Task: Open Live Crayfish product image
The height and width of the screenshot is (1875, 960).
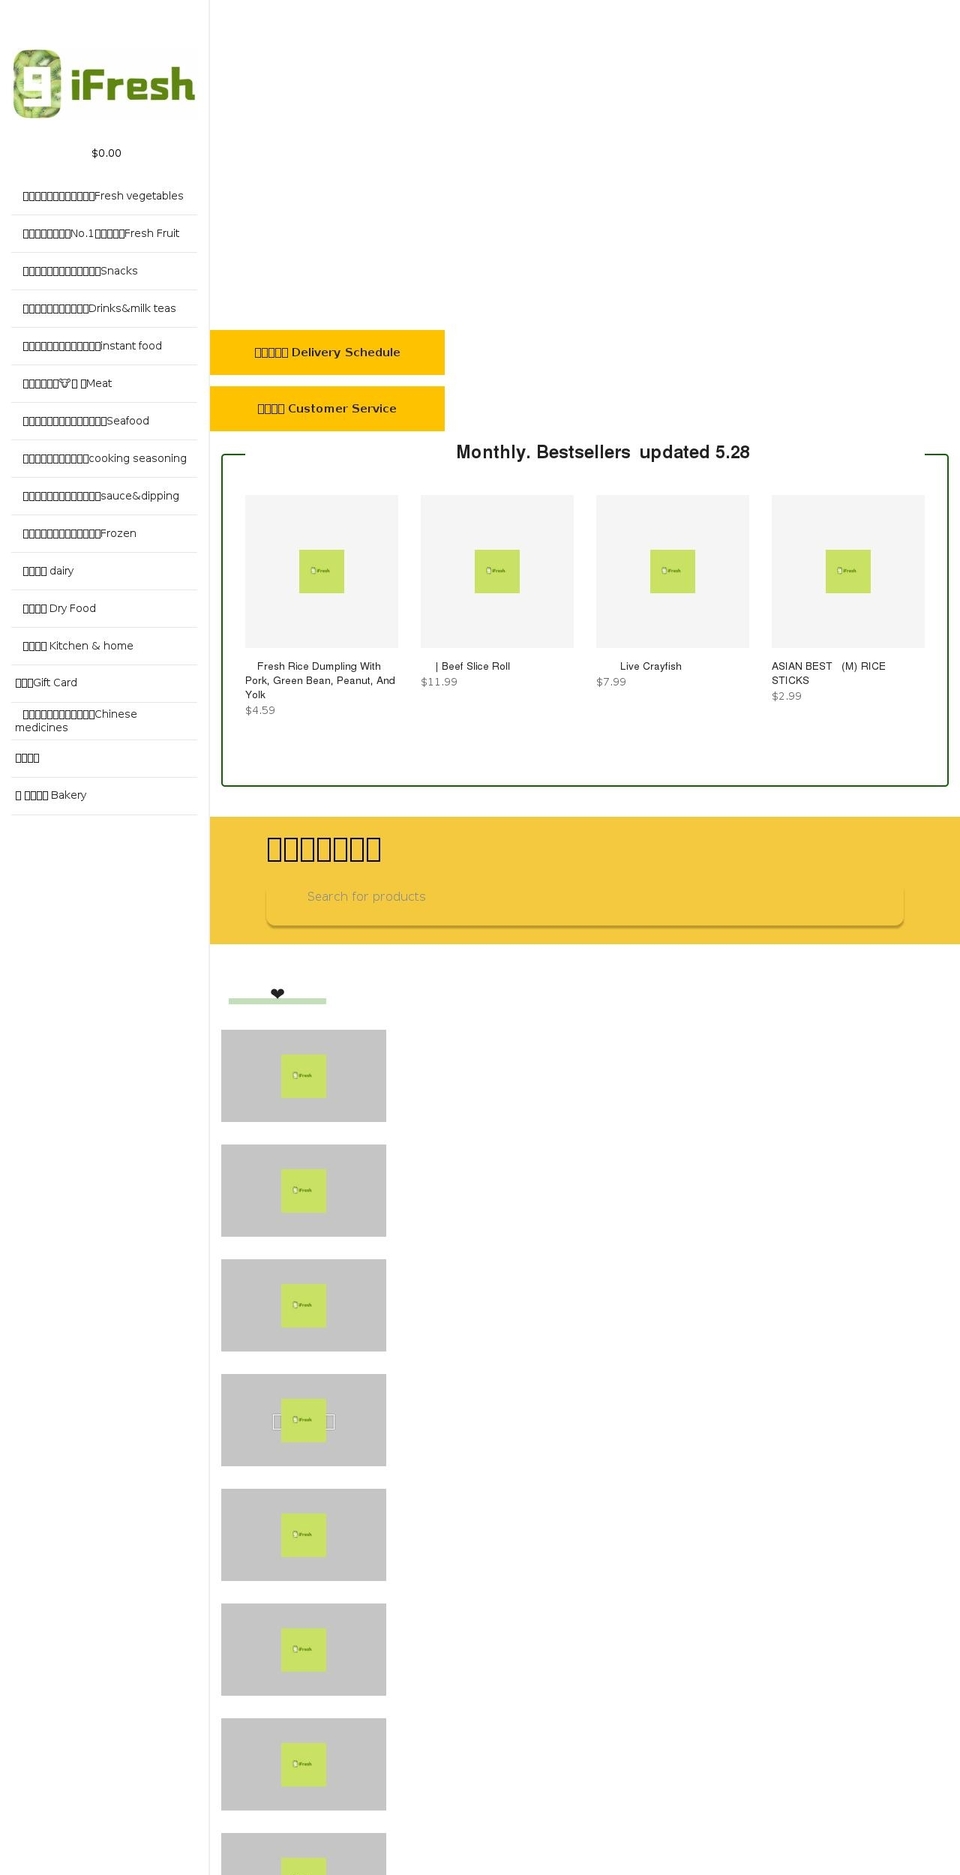Action: click(x=673, y=571)
